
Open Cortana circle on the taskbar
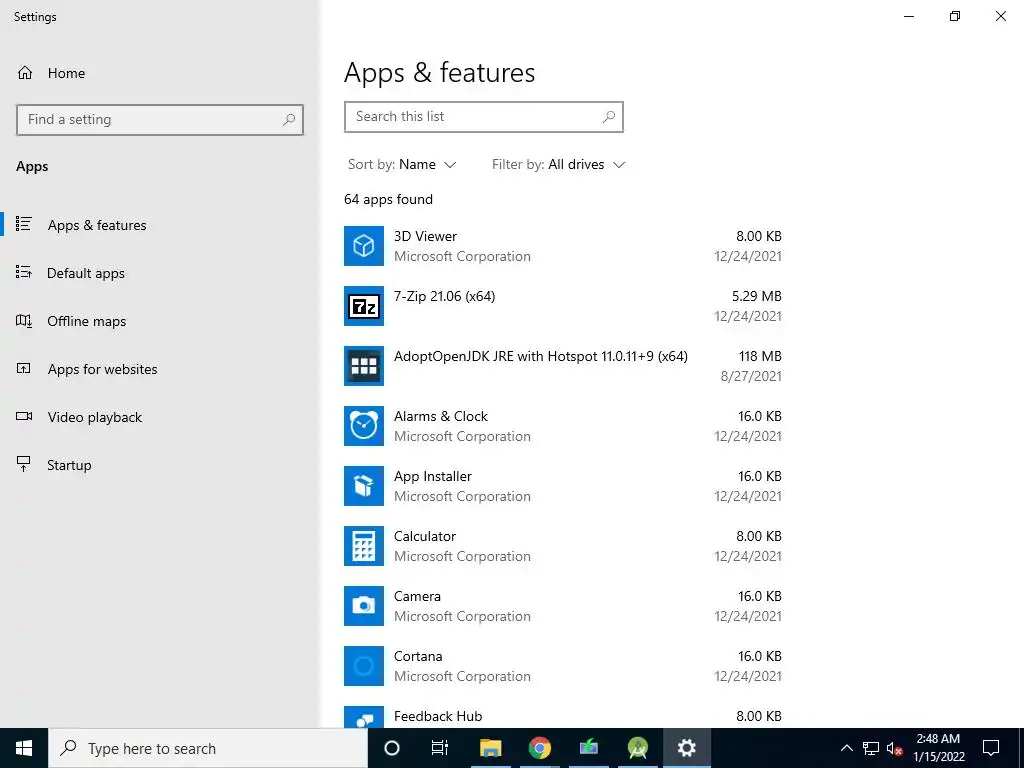392,748
